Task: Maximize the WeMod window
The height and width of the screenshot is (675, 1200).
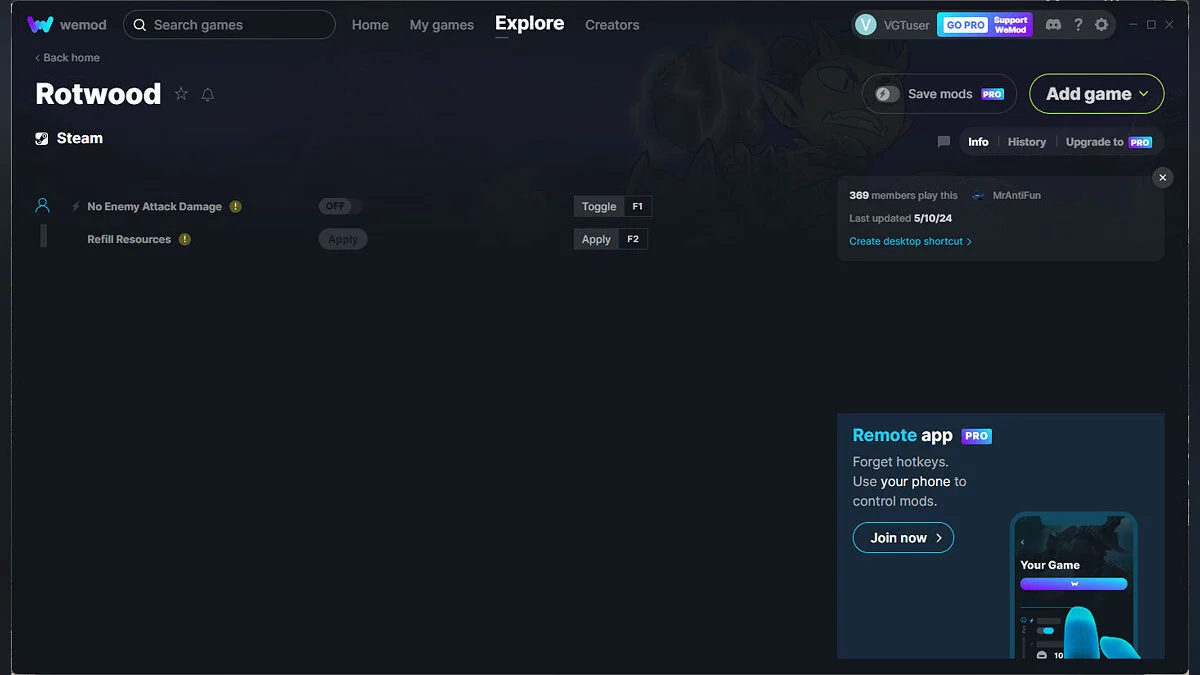Action: [x=1151, y=25]
